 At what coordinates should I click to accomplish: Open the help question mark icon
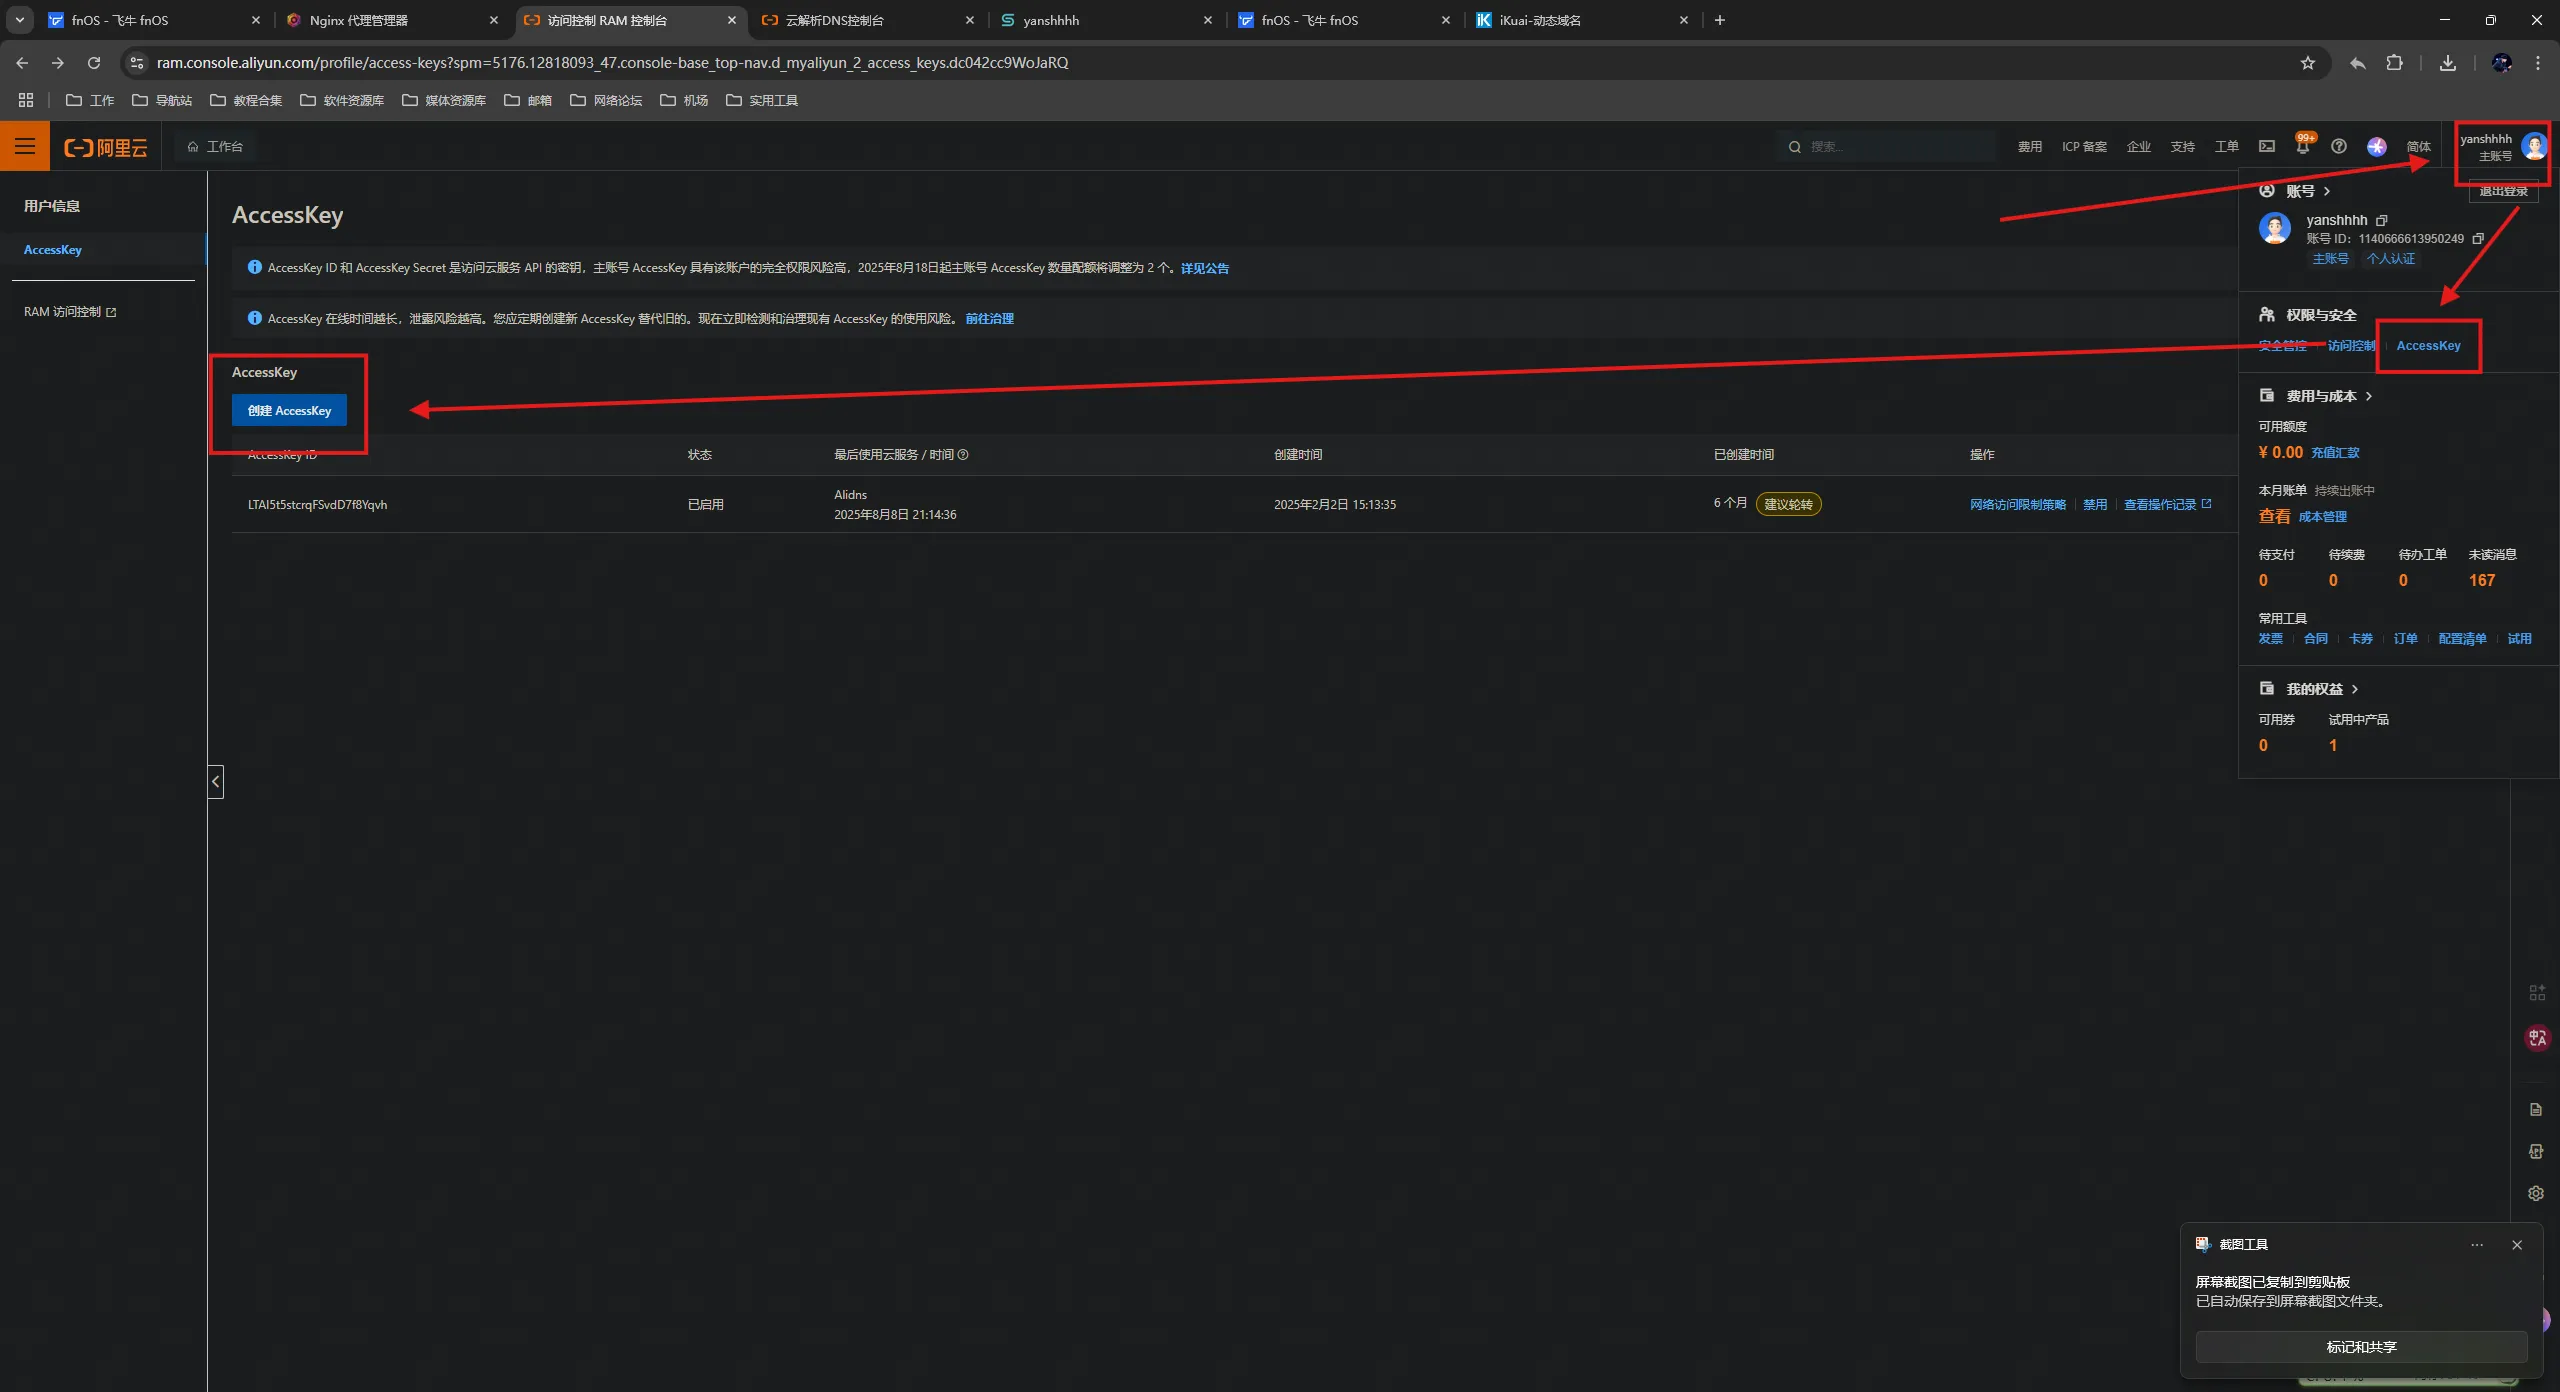point(2338,146)
